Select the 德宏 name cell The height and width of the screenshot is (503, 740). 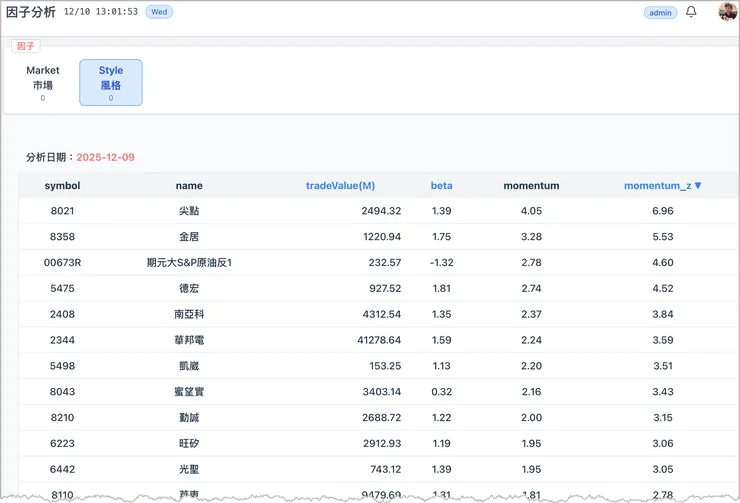pos(189,288)
